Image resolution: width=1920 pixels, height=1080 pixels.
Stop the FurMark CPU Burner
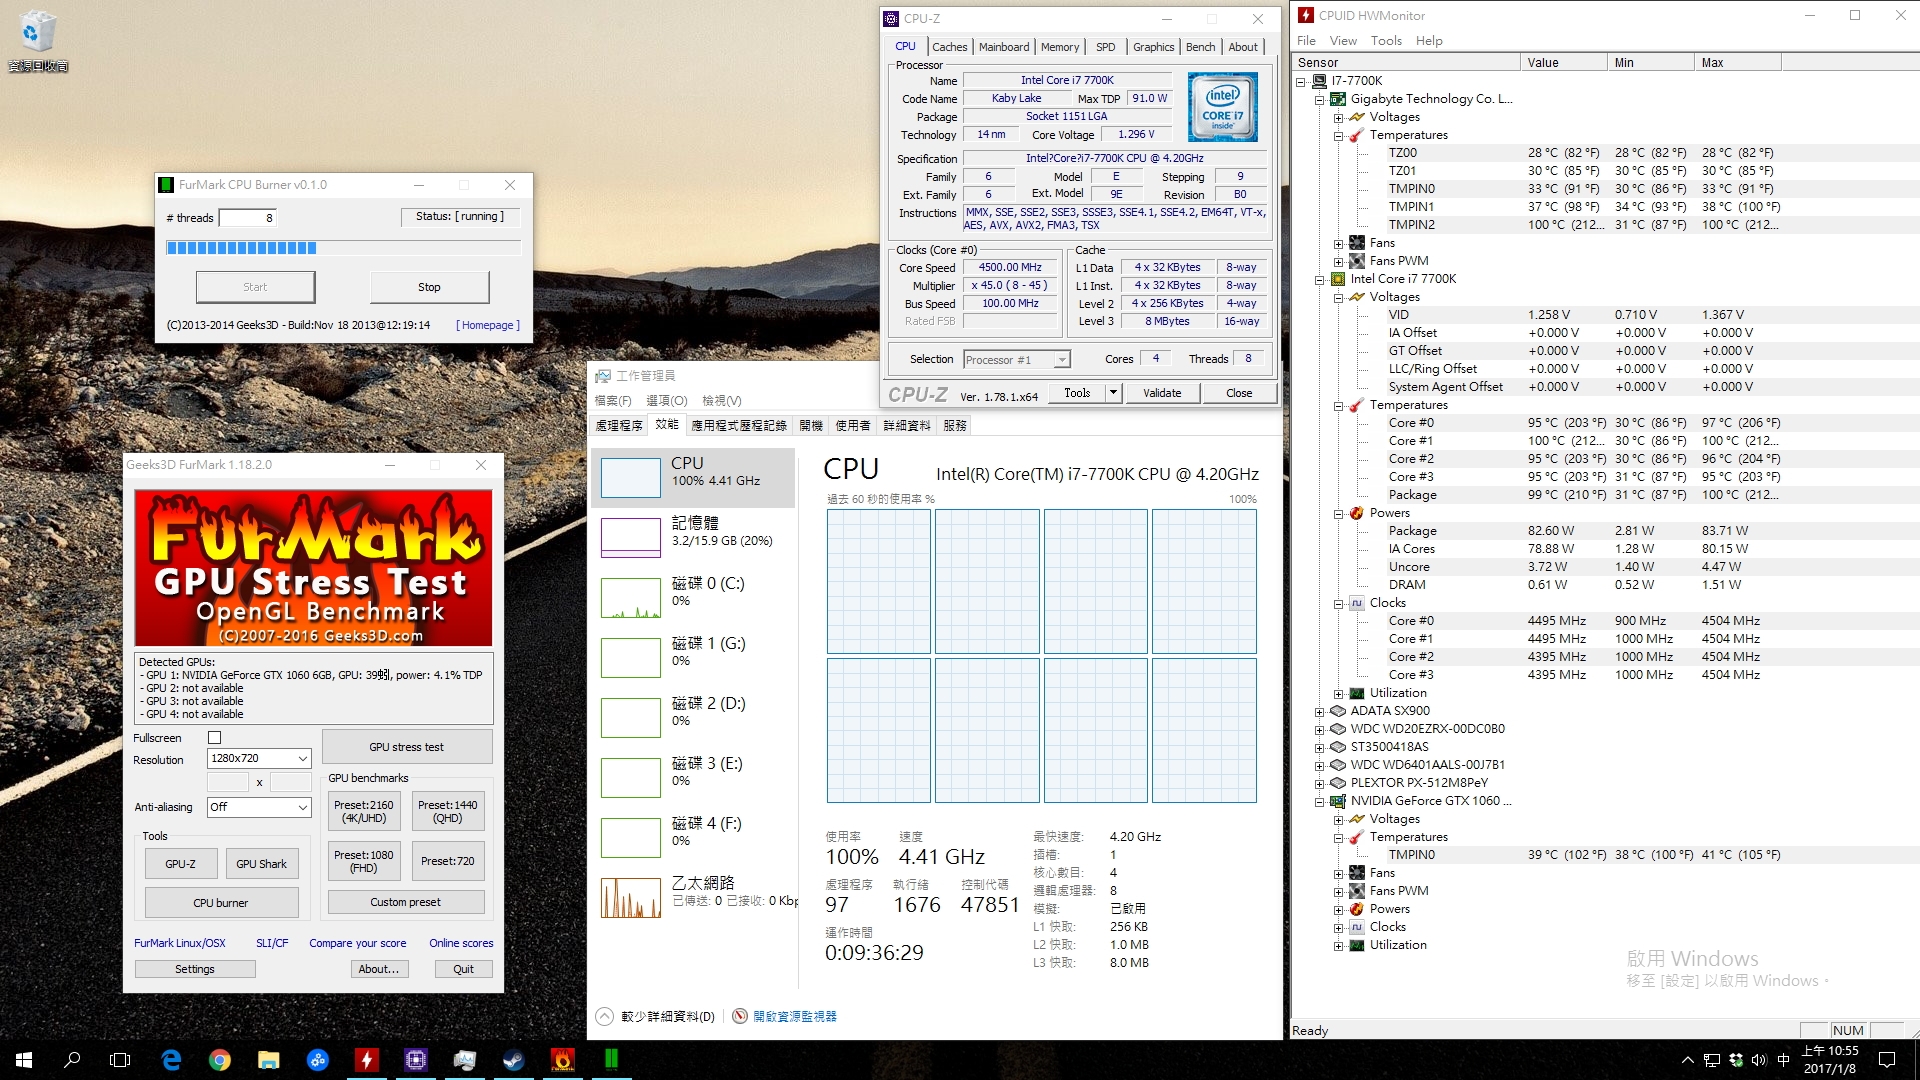[x=429, y=287]
